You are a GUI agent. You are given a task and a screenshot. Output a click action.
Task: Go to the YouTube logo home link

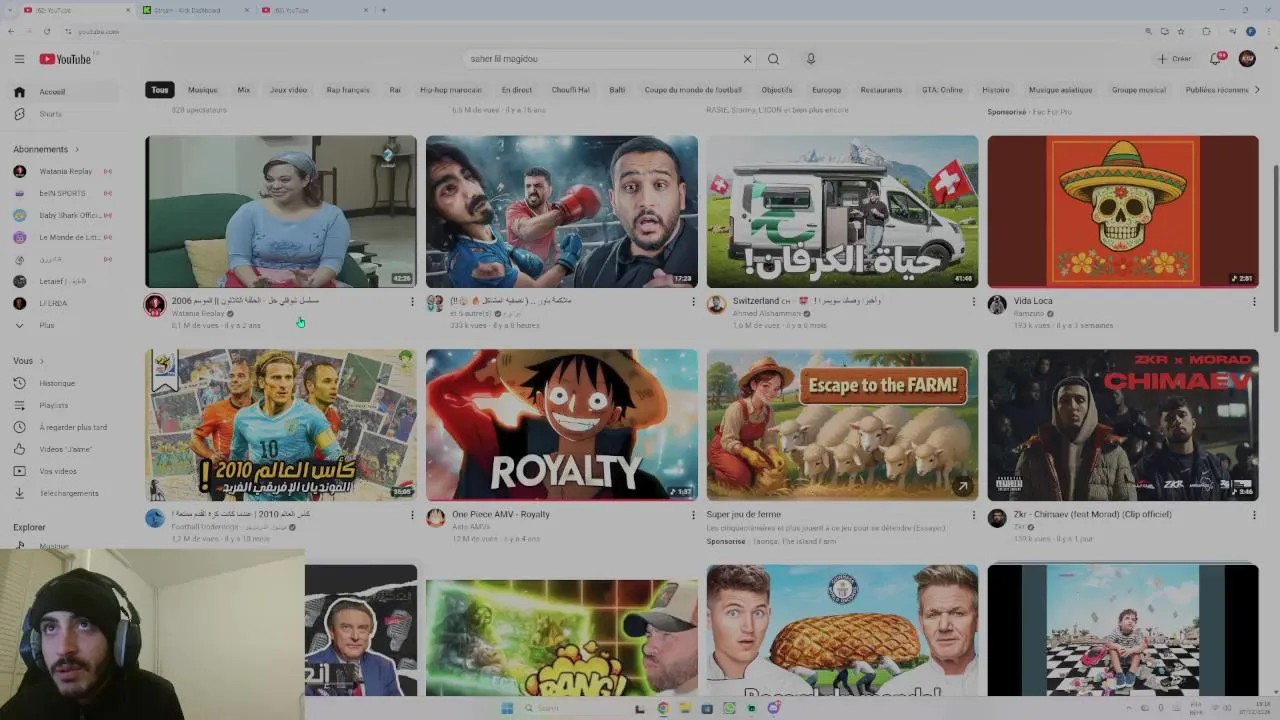(65, 59)
